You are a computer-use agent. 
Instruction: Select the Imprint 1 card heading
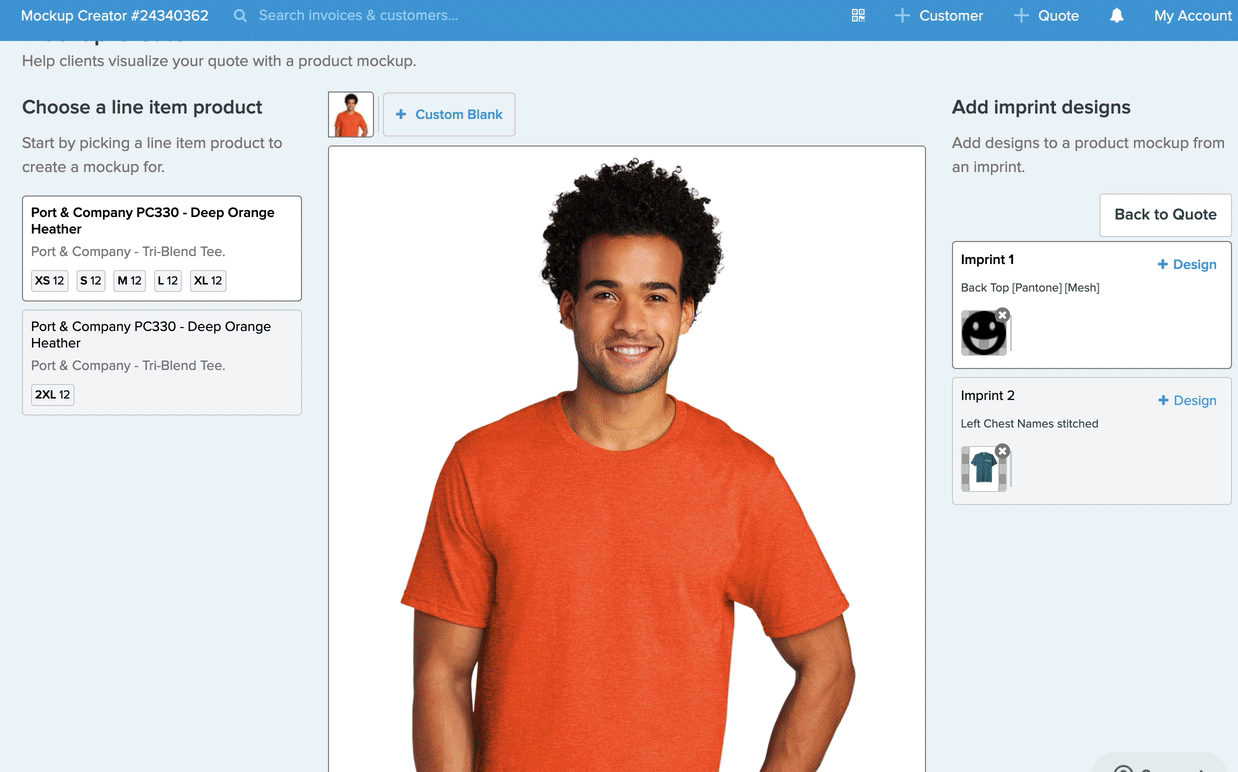987,260
